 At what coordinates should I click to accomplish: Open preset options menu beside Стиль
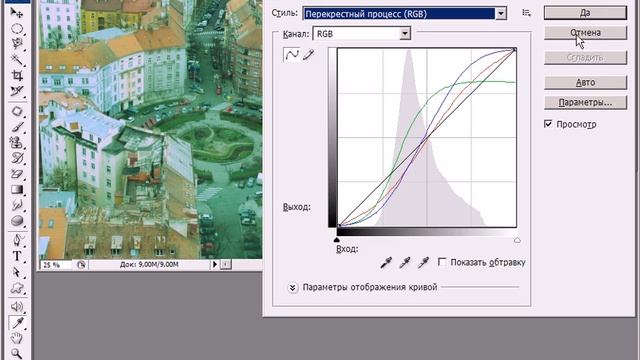(527, 13)
